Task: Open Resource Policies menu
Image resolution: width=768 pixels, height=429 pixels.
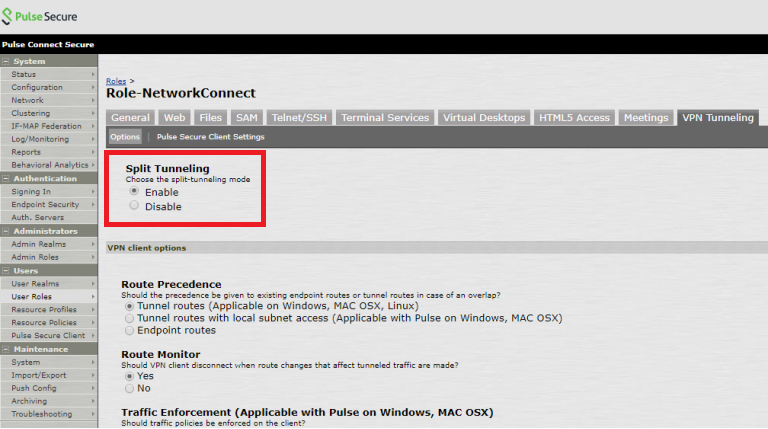Action: click(x=48, y=322)
